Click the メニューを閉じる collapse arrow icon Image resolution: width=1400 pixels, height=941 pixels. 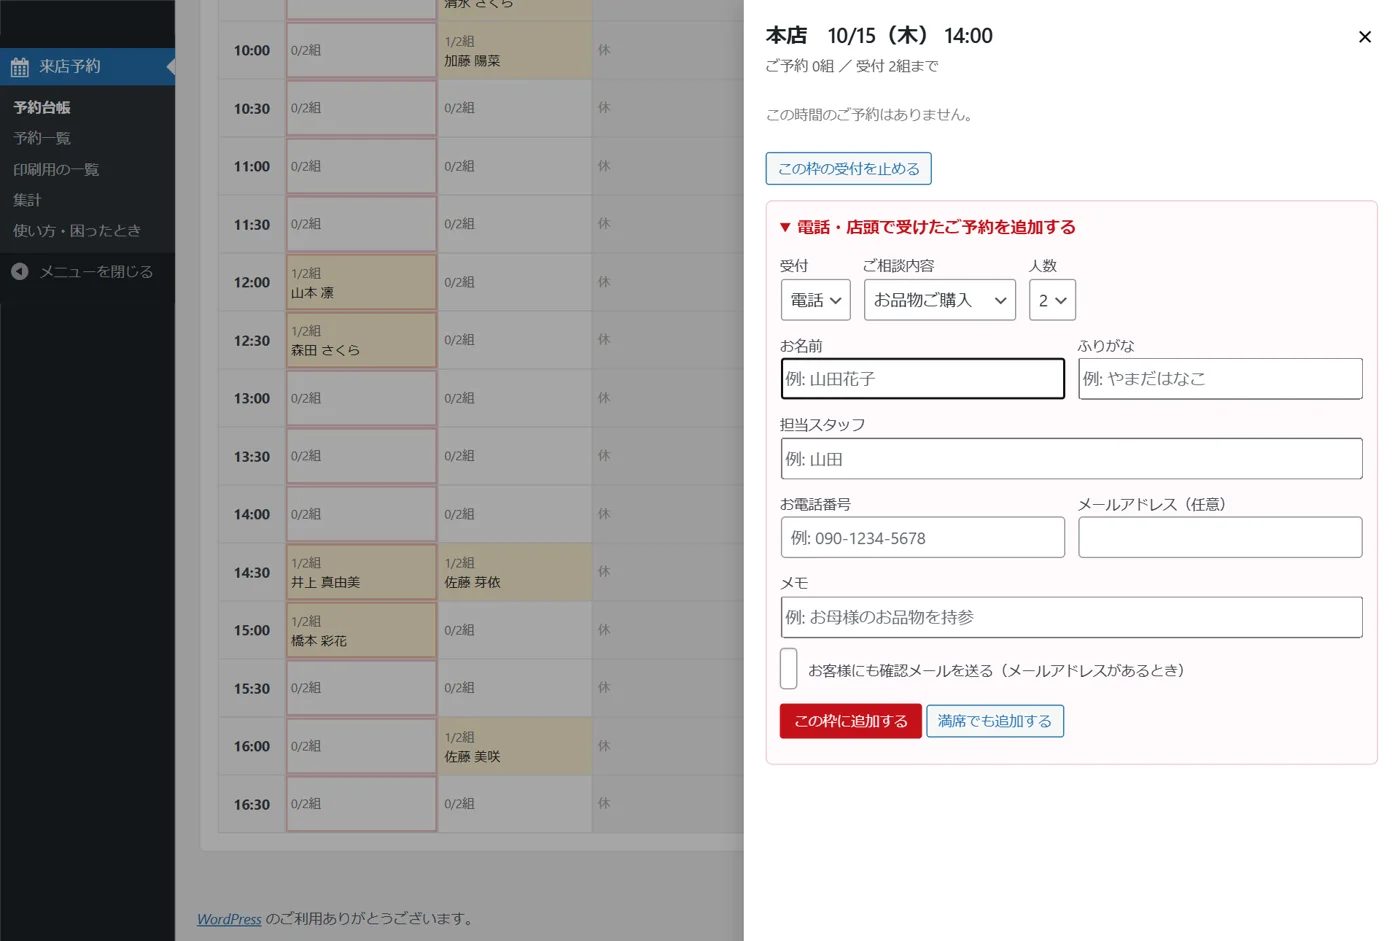19,271
